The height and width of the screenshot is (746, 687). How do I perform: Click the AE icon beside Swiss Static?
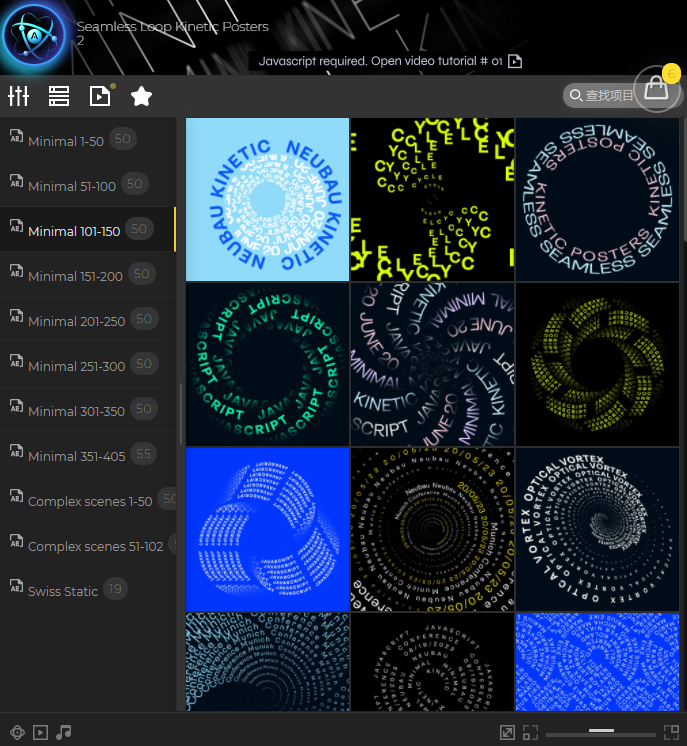[x=16, y=586]
